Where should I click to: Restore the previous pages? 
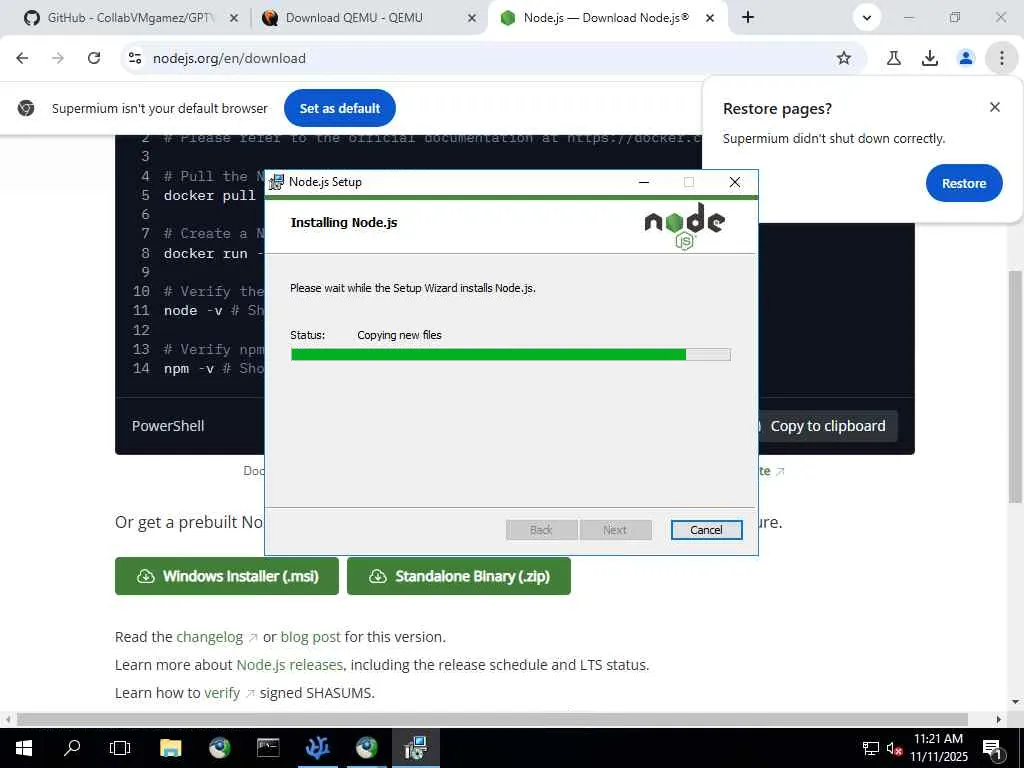point(963,184)
